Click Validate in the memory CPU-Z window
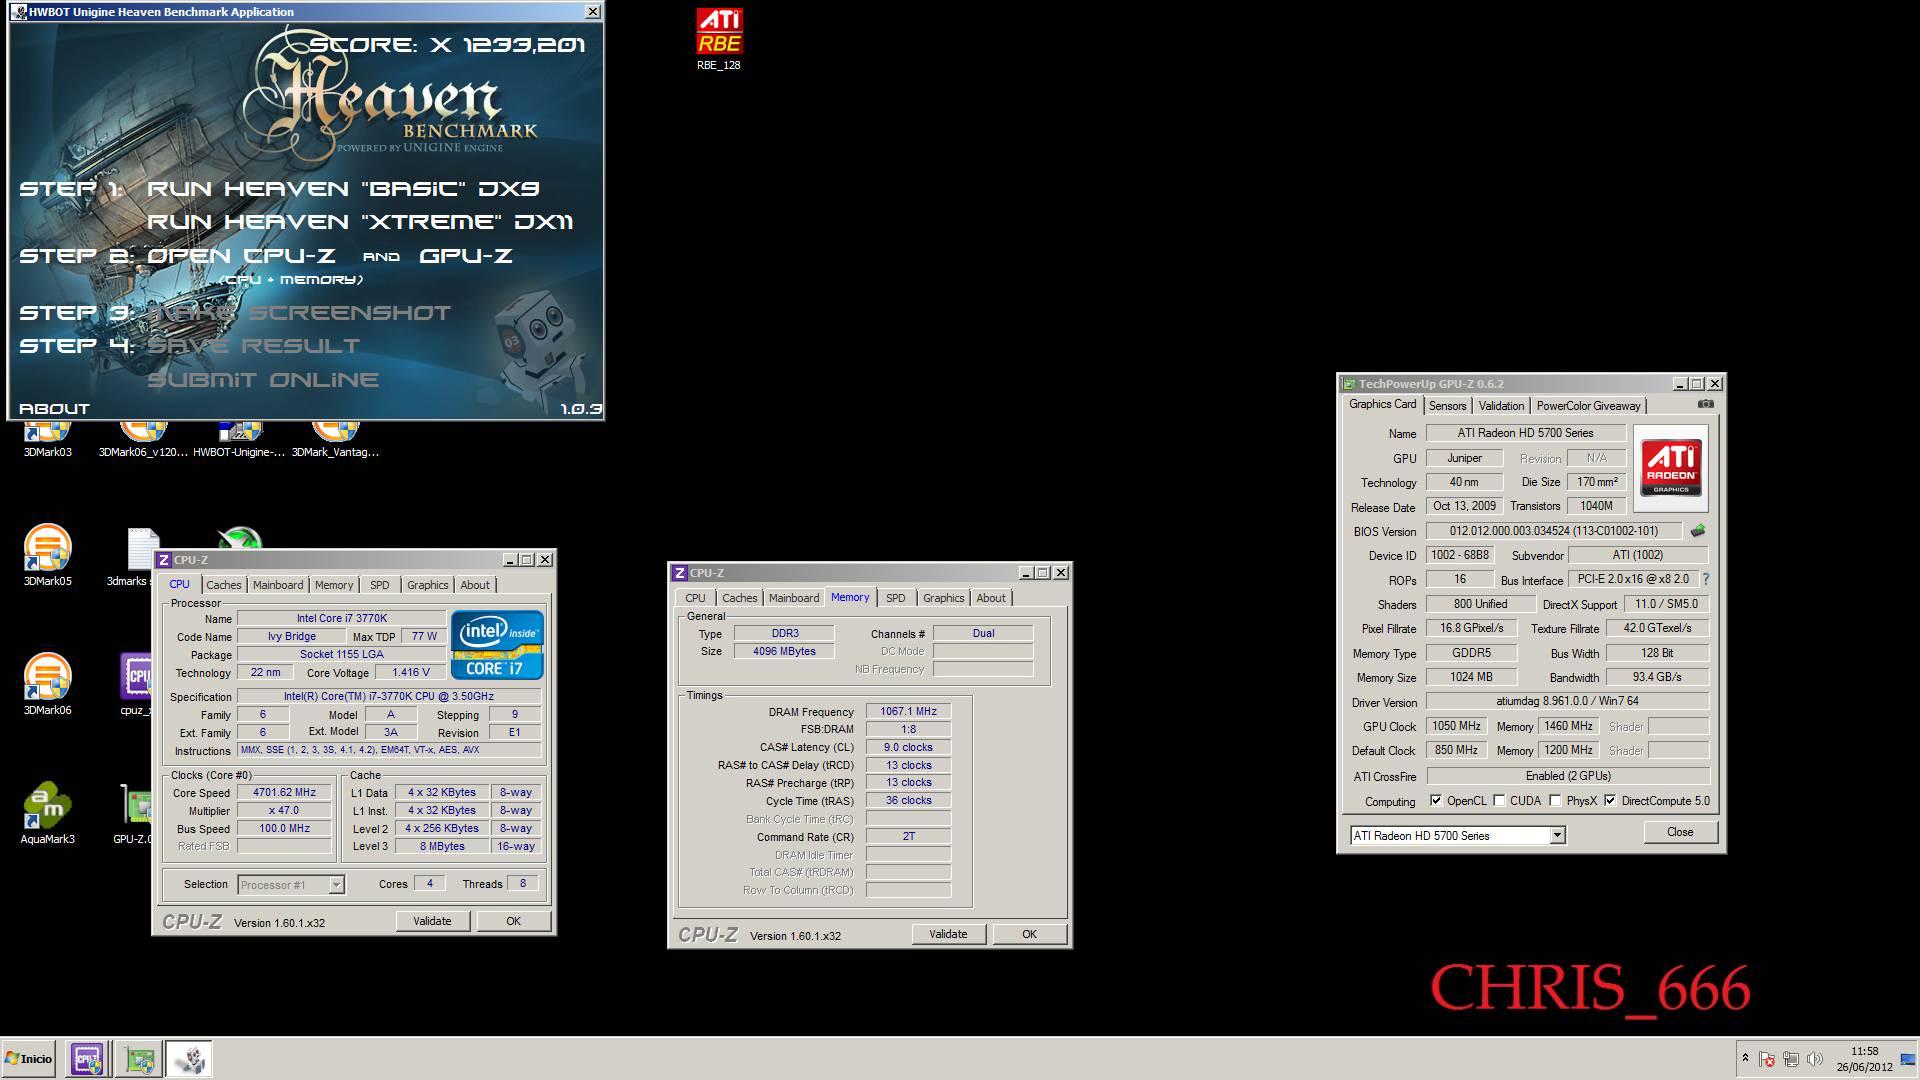This screenshot has height=1080, width=1920. 948,934
